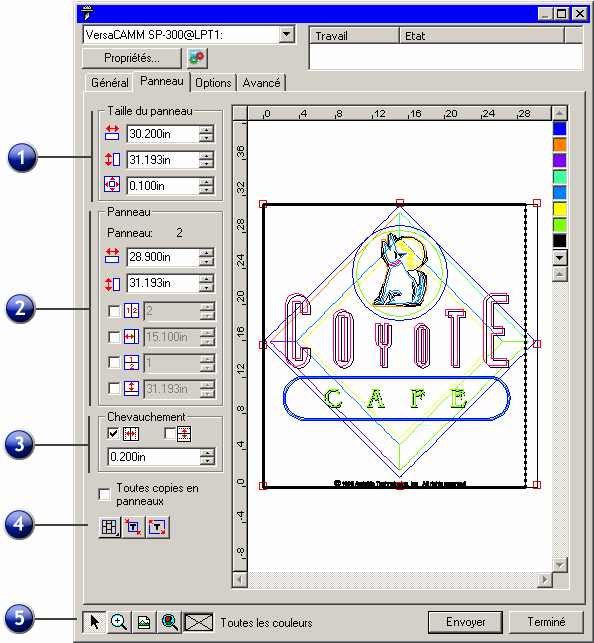Screen dimensions: 594x643
Task: Click the middle panel T icon under Toutes copies
Action: click(133, 527)
